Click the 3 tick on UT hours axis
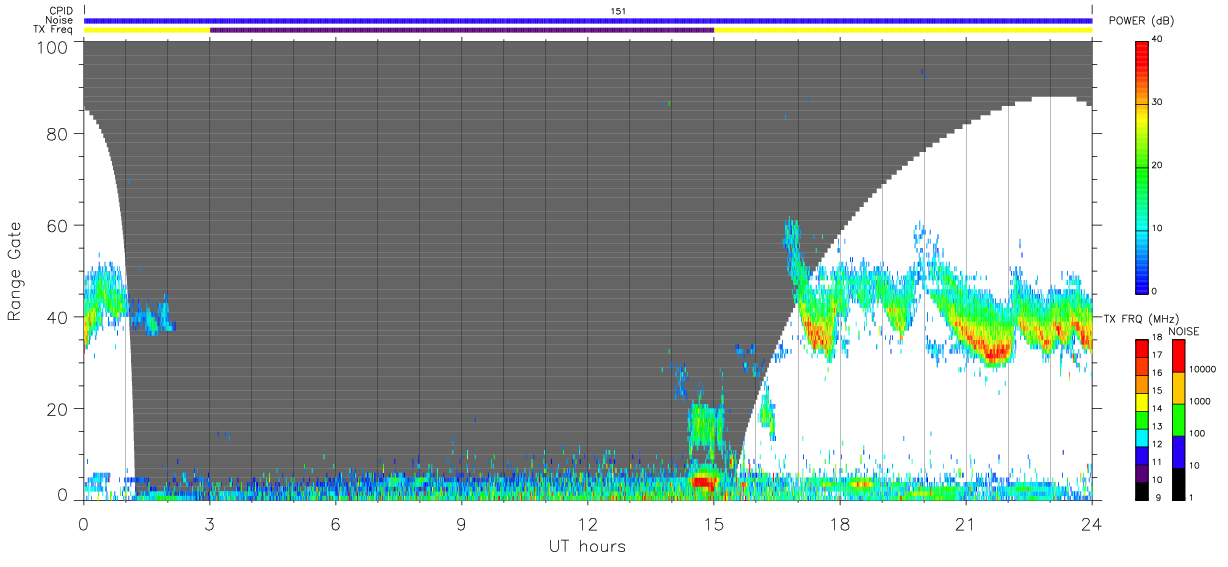Screen dimensions: 1228x567 pos(210,524)
